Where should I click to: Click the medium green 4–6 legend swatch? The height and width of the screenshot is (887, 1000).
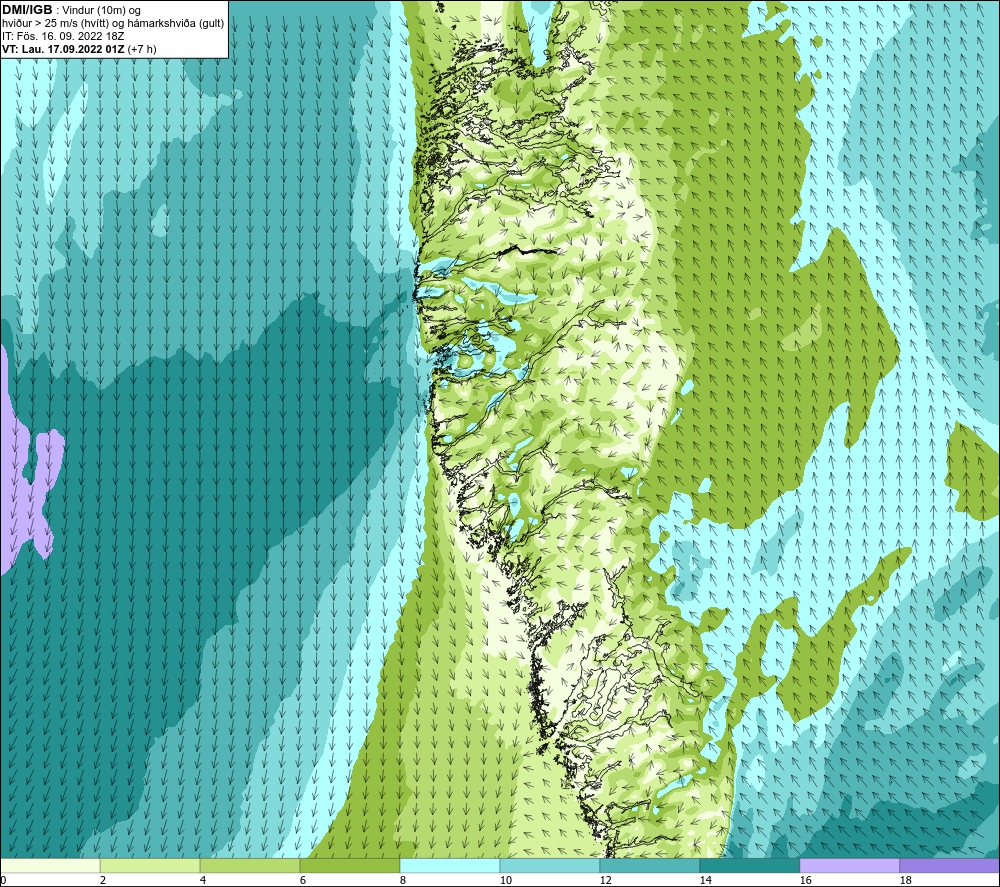250,865
